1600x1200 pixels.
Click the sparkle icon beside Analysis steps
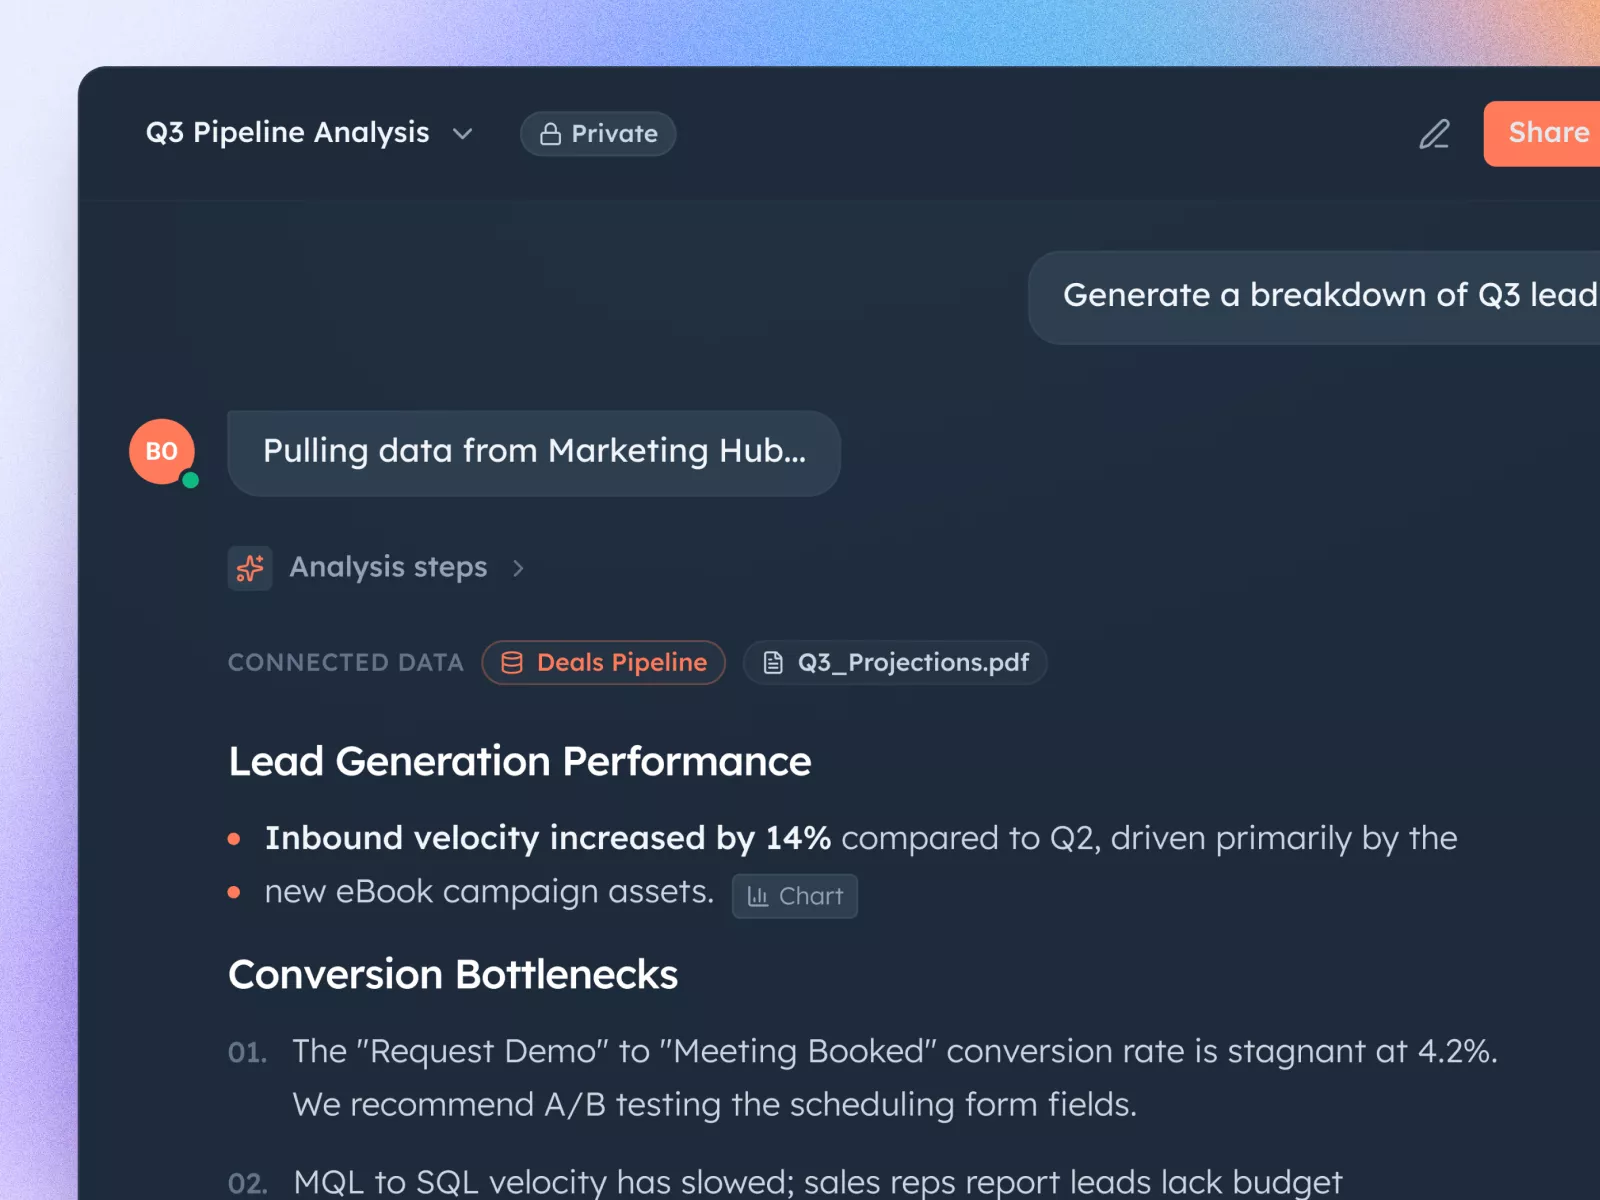tap(250, 568)
